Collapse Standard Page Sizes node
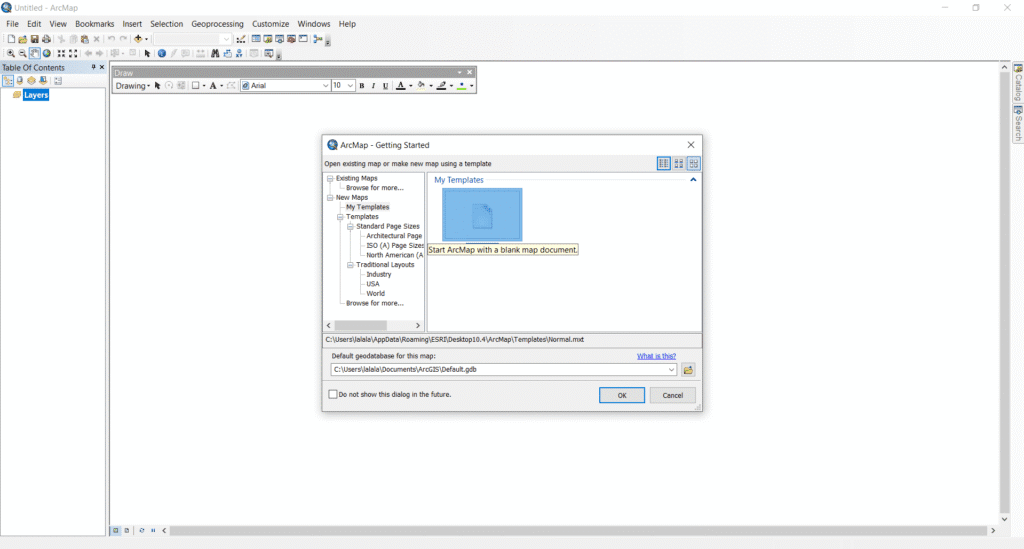 coord(350,227)
